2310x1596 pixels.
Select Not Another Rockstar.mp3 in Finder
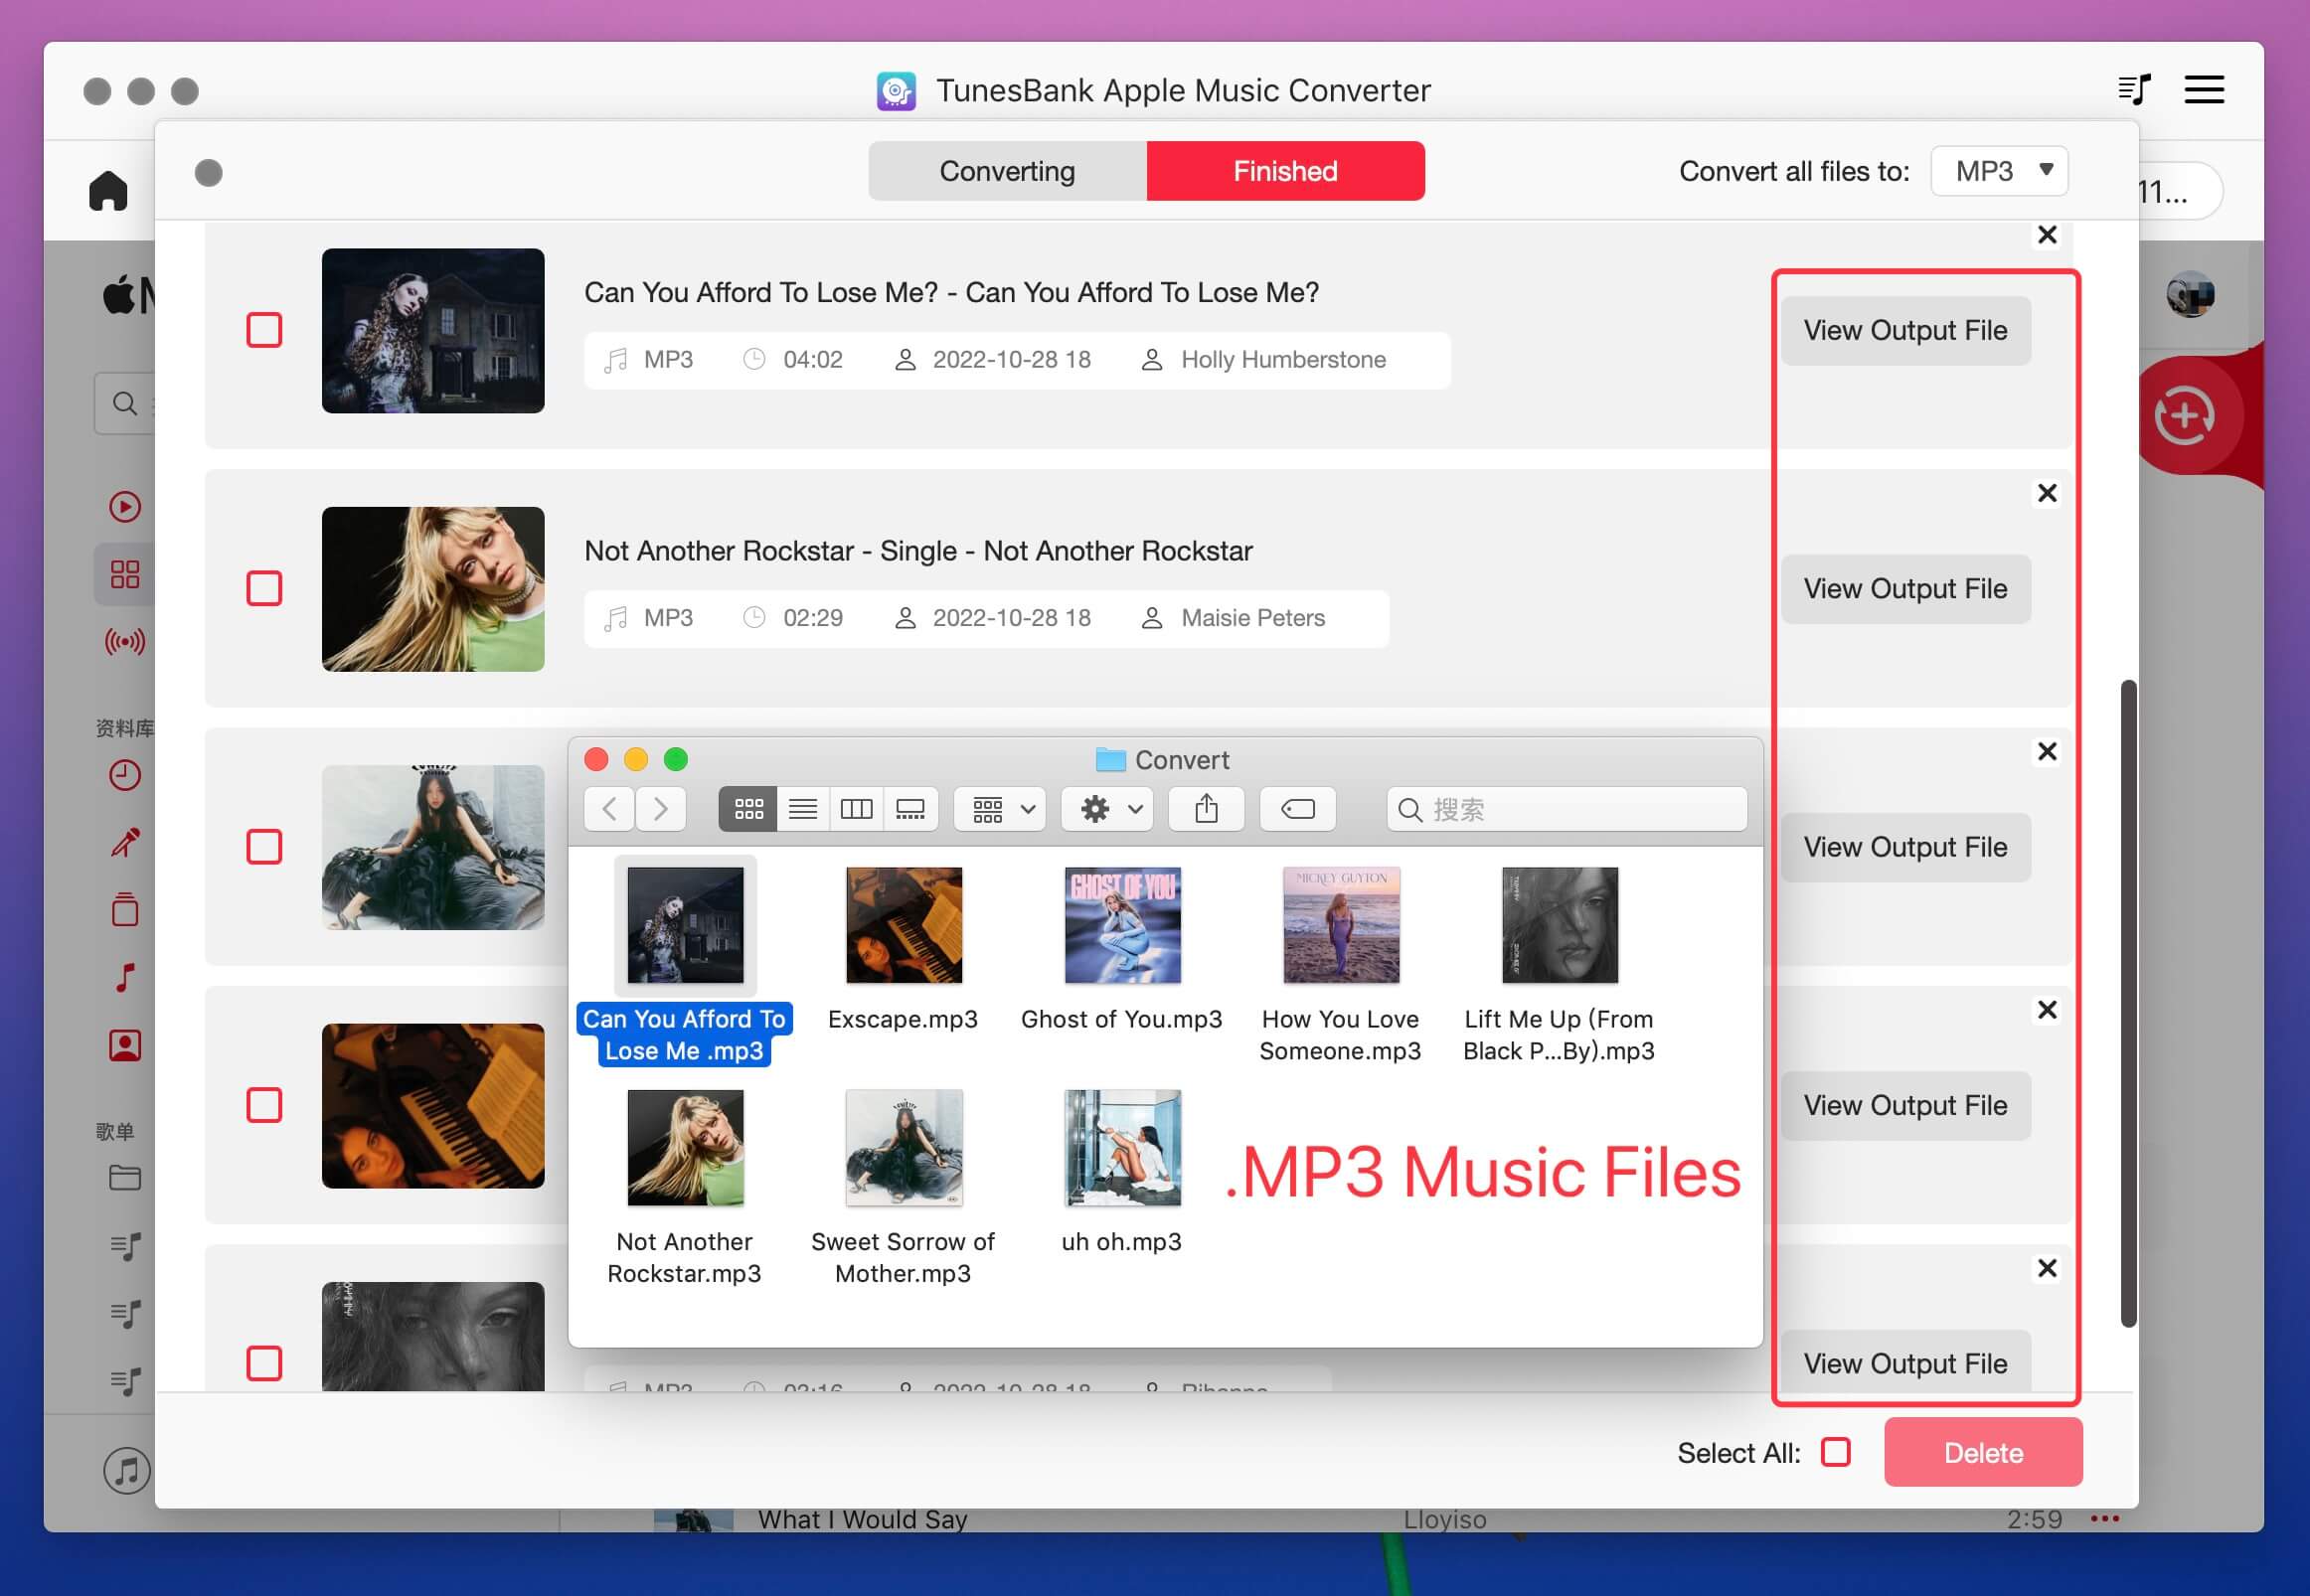(x=685, y=1187)
